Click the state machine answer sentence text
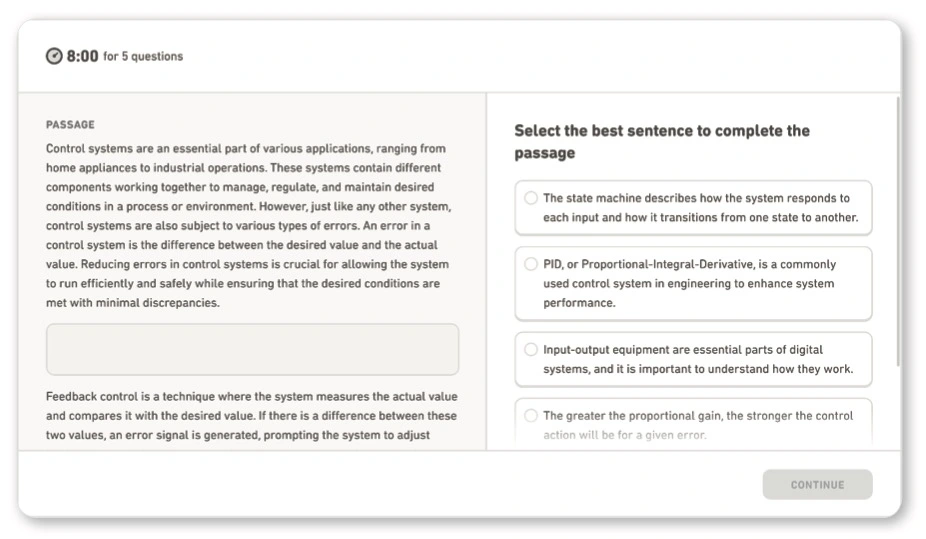The width and height of the screenshot is (926, 539). 700,207
